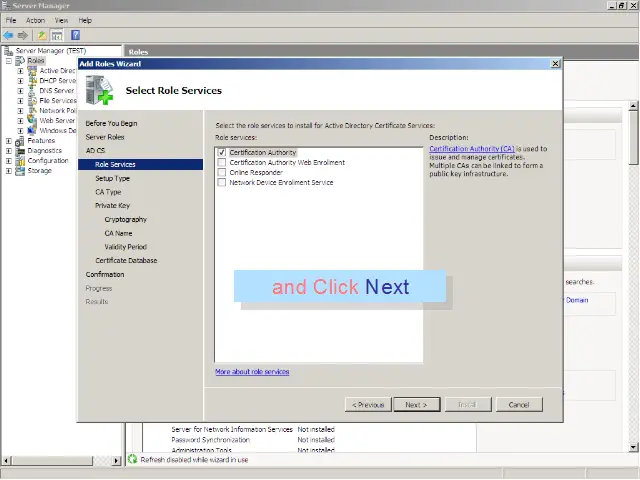Click the Configuration node icon
The height and width of the screenshot is (480, 640).
tap(20, 161)
